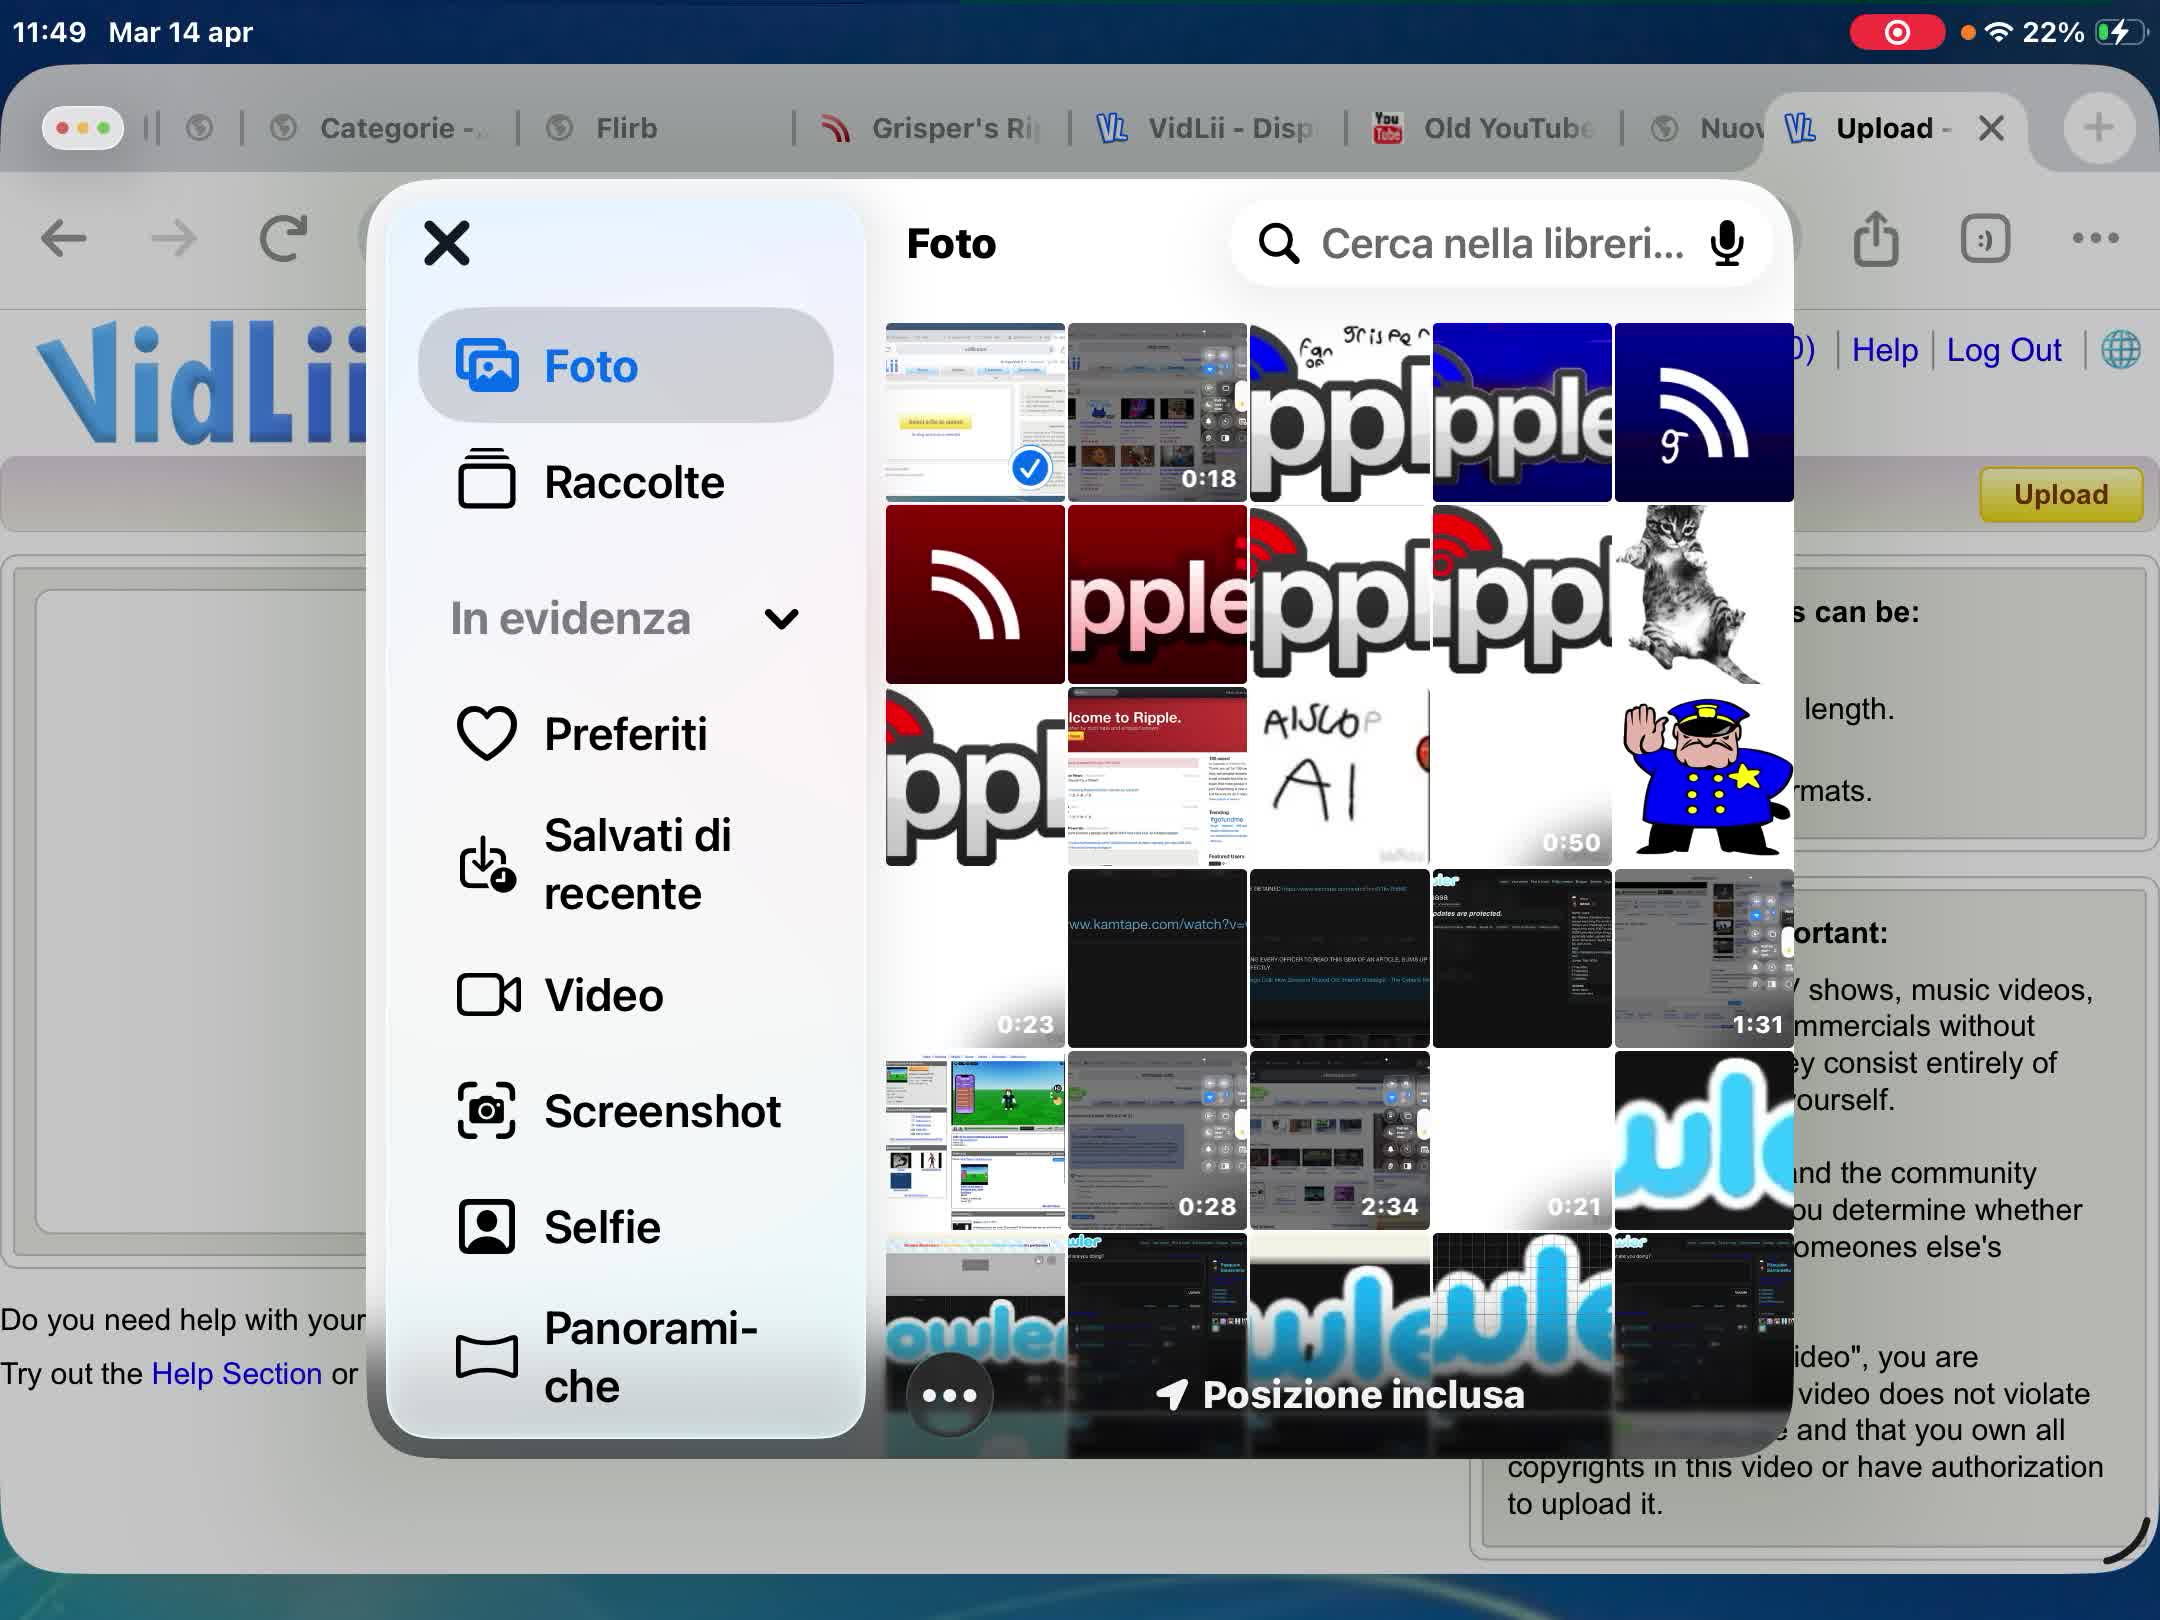Click the browser three-dot menu icon
The width and height of the screenshot is (2160, 1620).
[2095, 239]
